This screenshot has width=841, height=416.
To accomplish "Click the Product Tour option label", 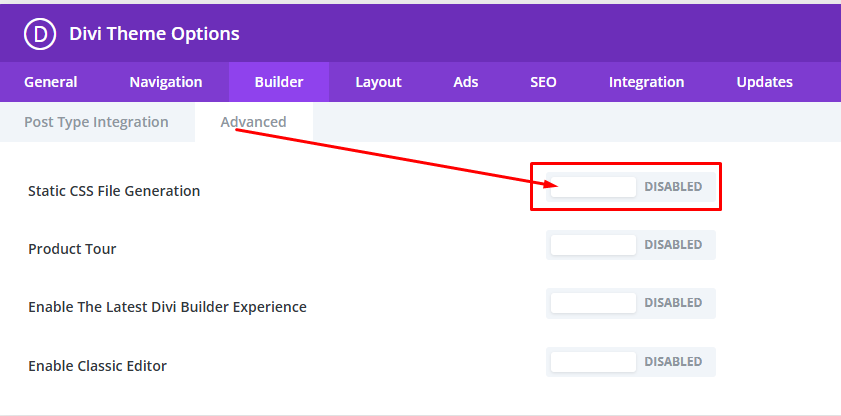I will tap(72, 249).
